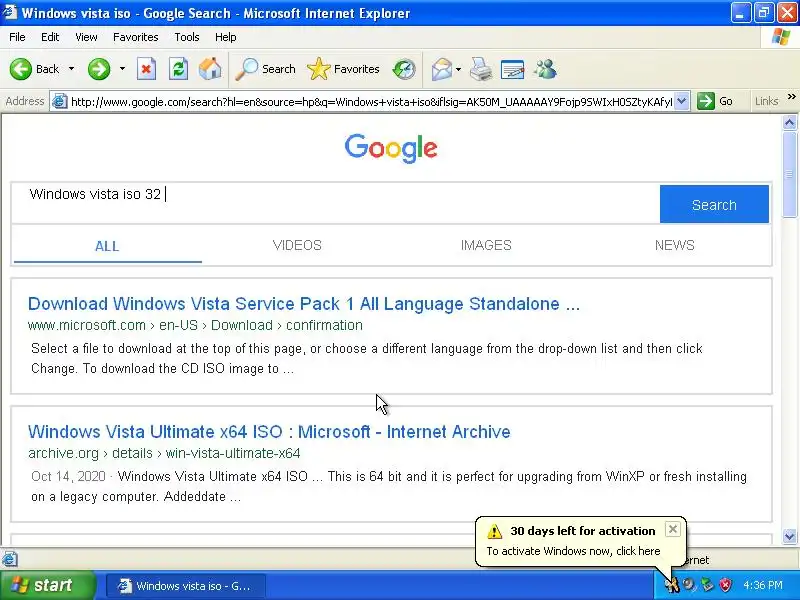
Task: Go to the Home page icon
Action: click(x=210, y=69)
